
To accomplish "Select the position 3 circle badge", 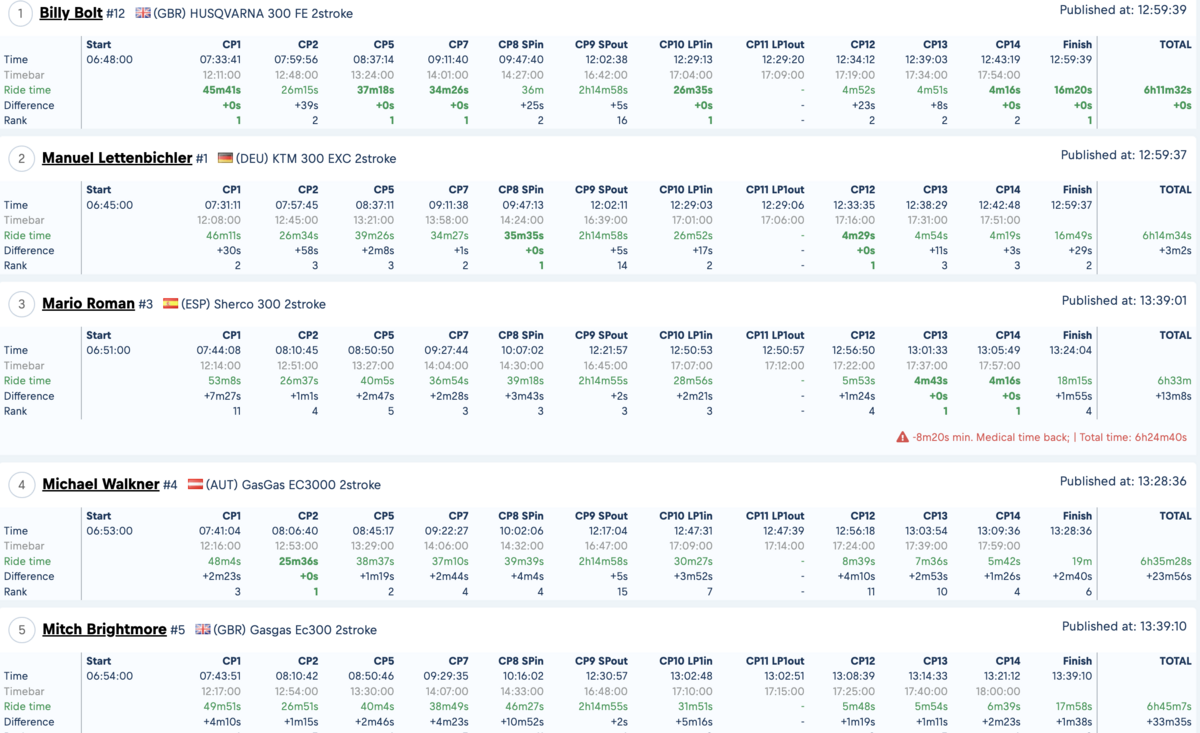I will pyautogui.click(x=21, y=304).
